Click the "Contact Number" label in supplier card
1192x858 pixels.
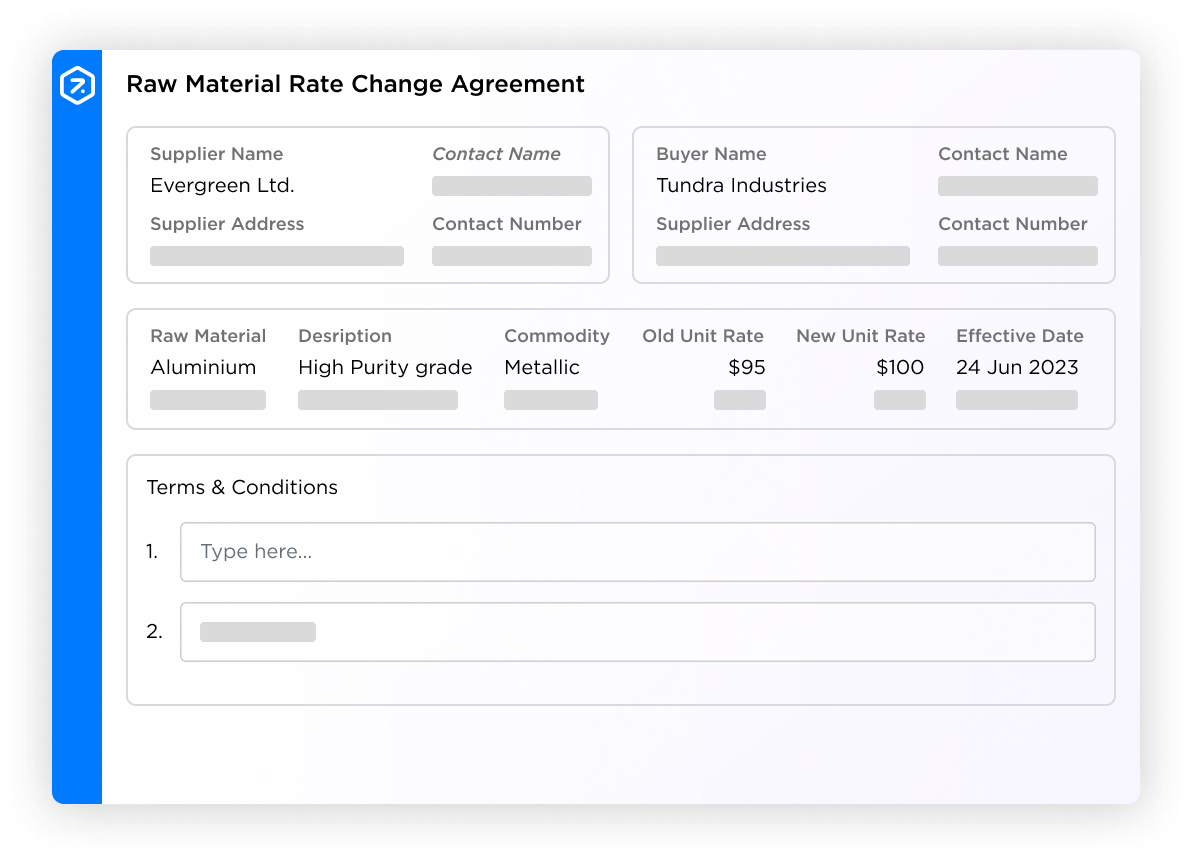click(x=507, y=223)
